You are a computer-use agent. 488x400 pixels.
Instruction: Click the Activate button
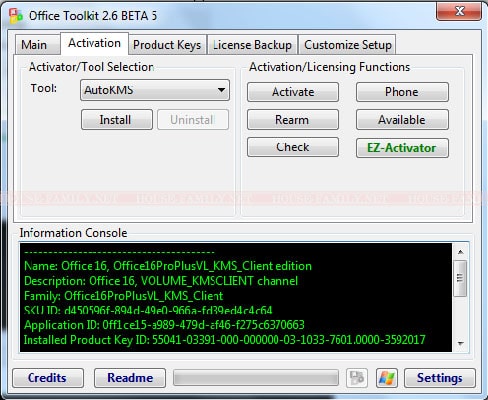click(293, 92)
